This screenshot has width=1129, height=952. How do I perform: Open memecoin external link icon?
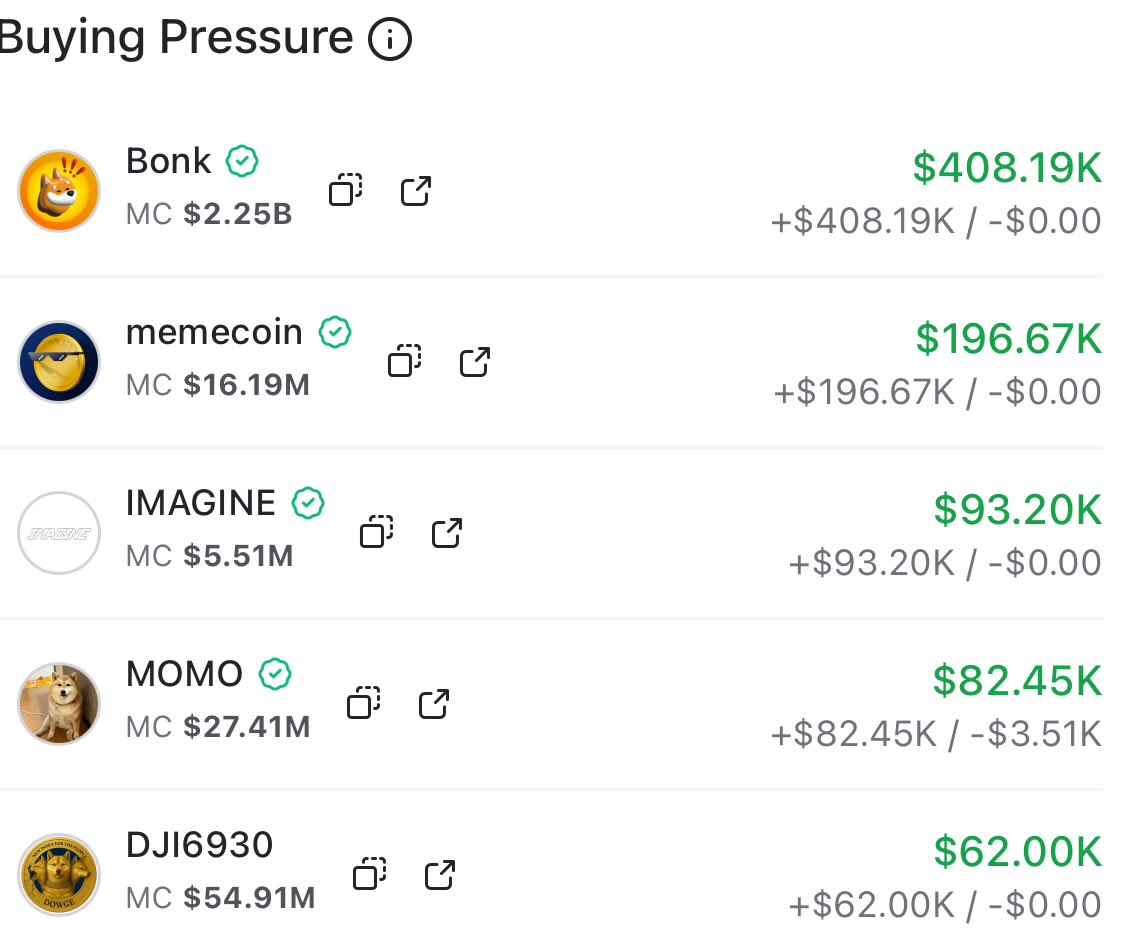tap(474, 362)
